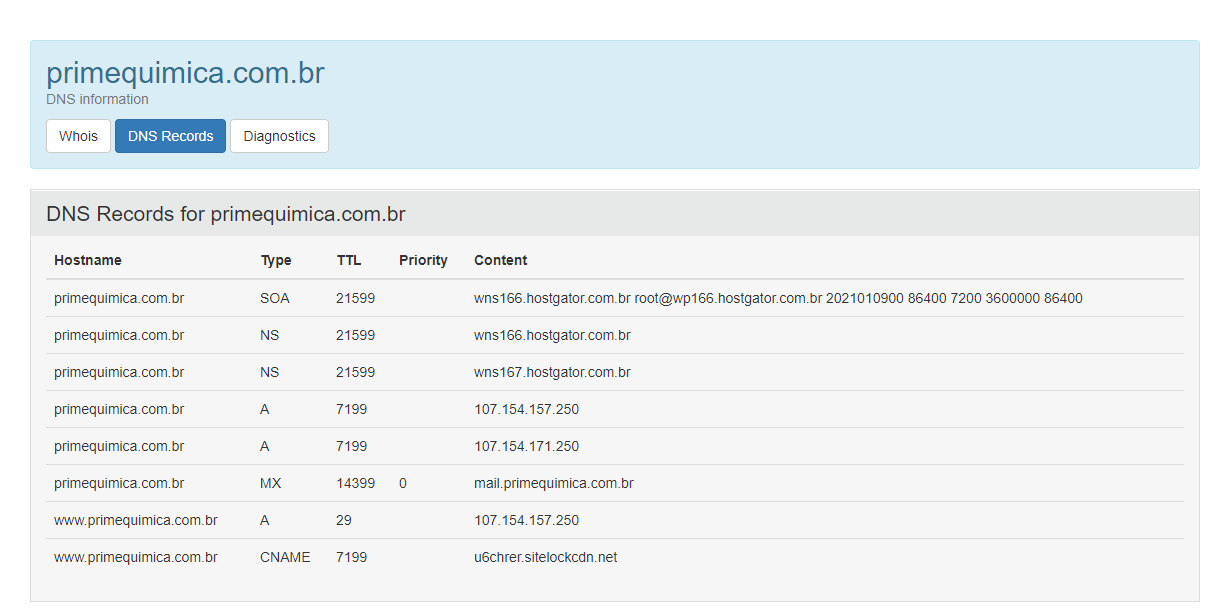Click mail.primequimica.com.br MX content
The width and height of the screenshot is (1225, 615).
pos(554,483)
